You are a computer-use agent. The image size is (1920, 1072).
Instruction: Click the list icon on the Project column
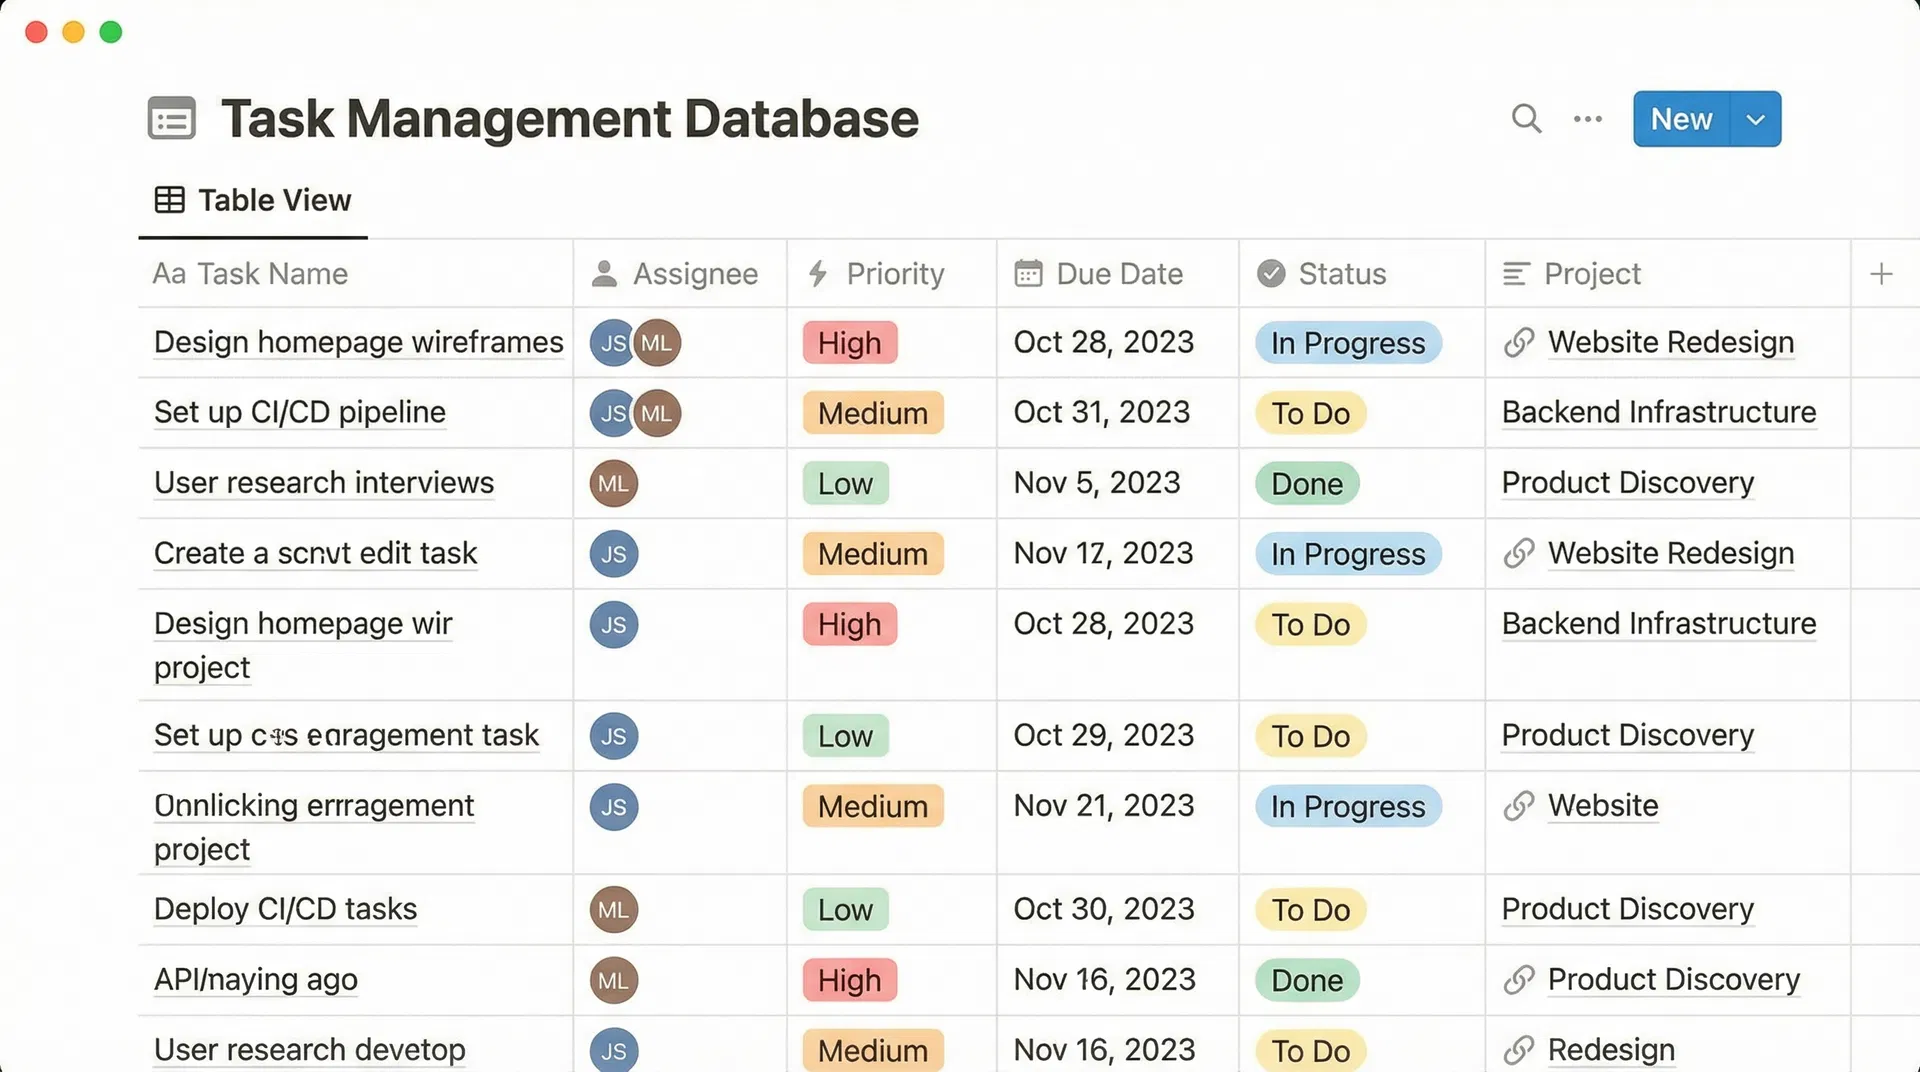[x=1516, y=273]
